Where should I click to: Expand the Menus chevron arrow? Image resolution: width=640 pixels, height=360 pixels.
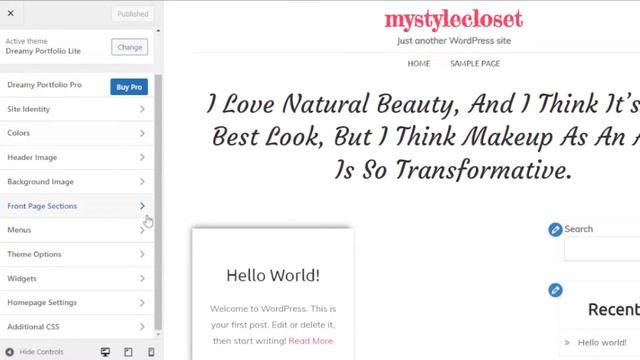[x=142, y=230]
